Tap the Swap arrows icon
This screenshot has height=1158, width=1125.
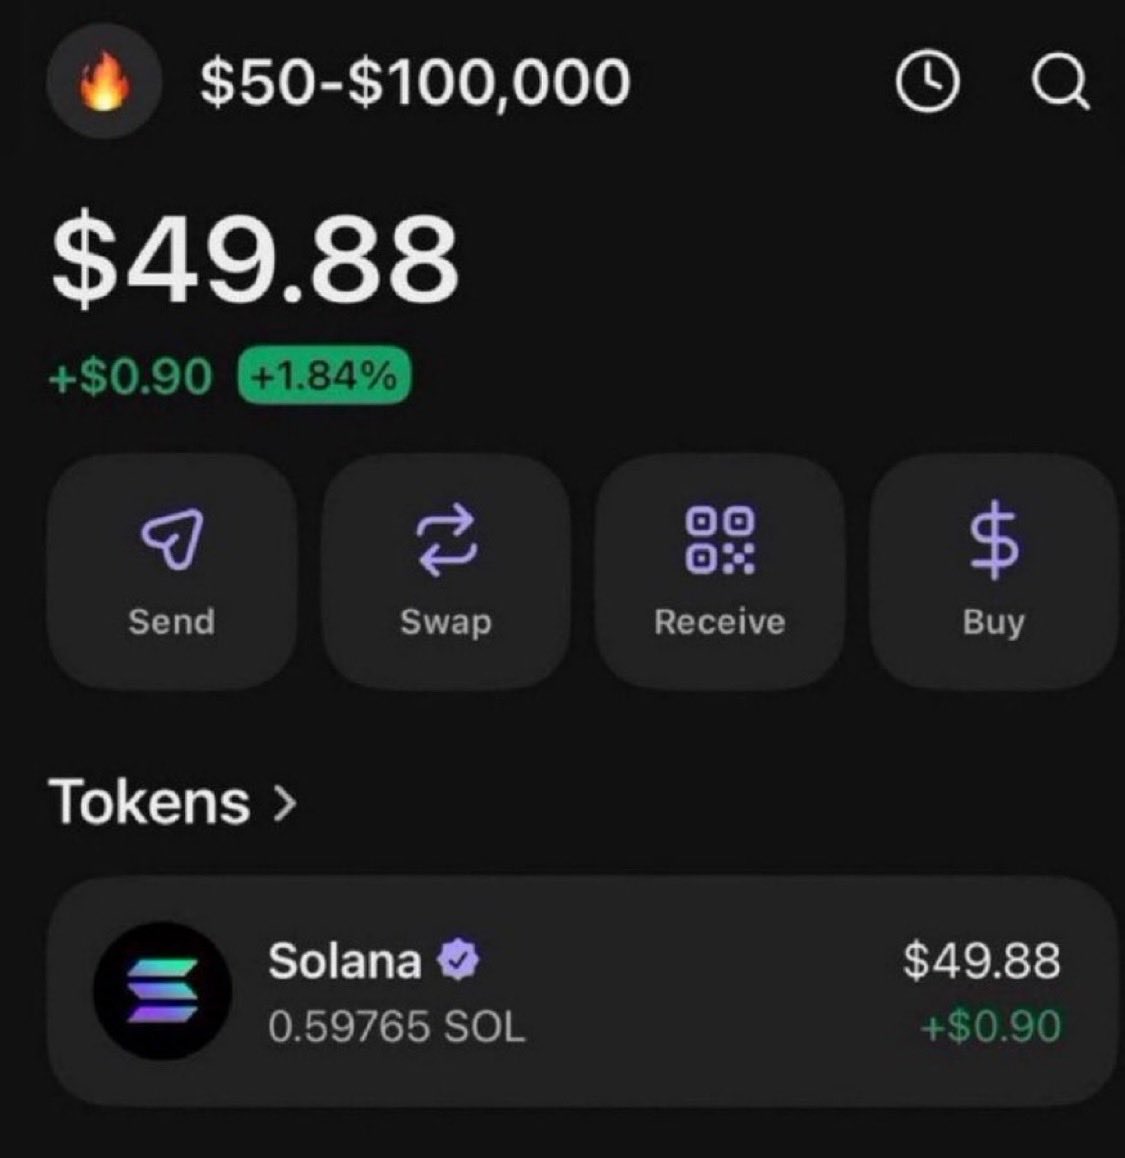(446, 540)
